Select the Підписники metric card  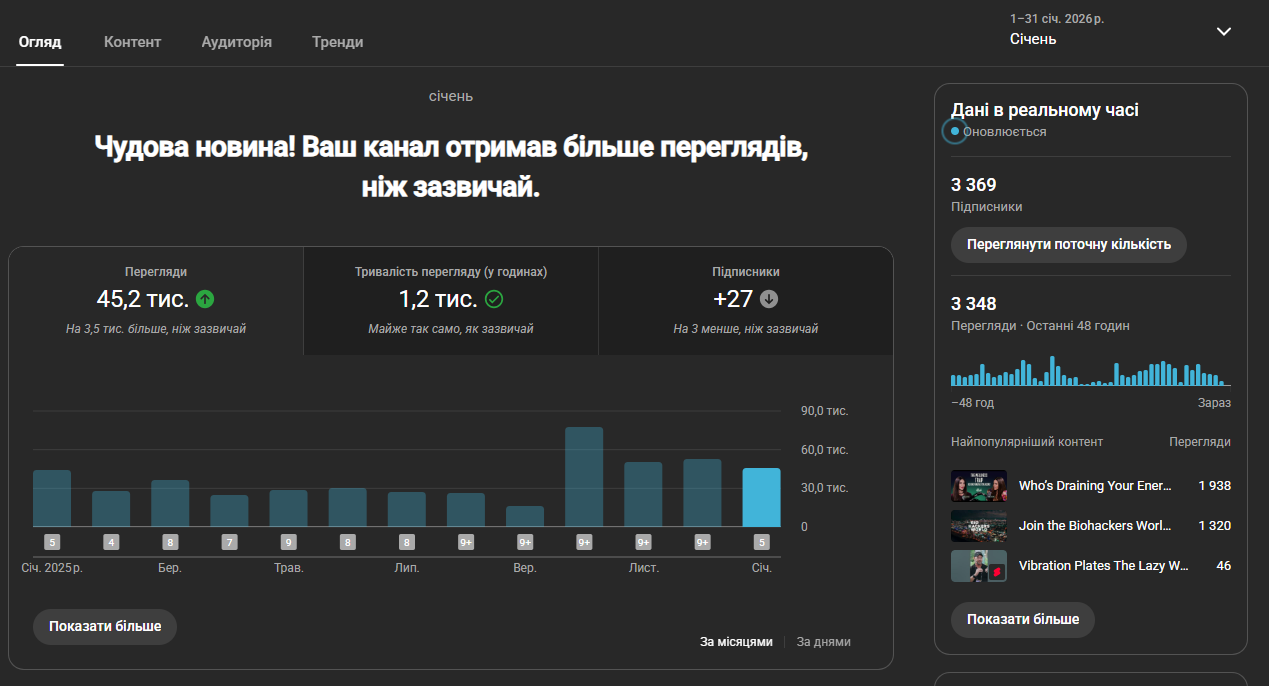click(x=746, y=301)
